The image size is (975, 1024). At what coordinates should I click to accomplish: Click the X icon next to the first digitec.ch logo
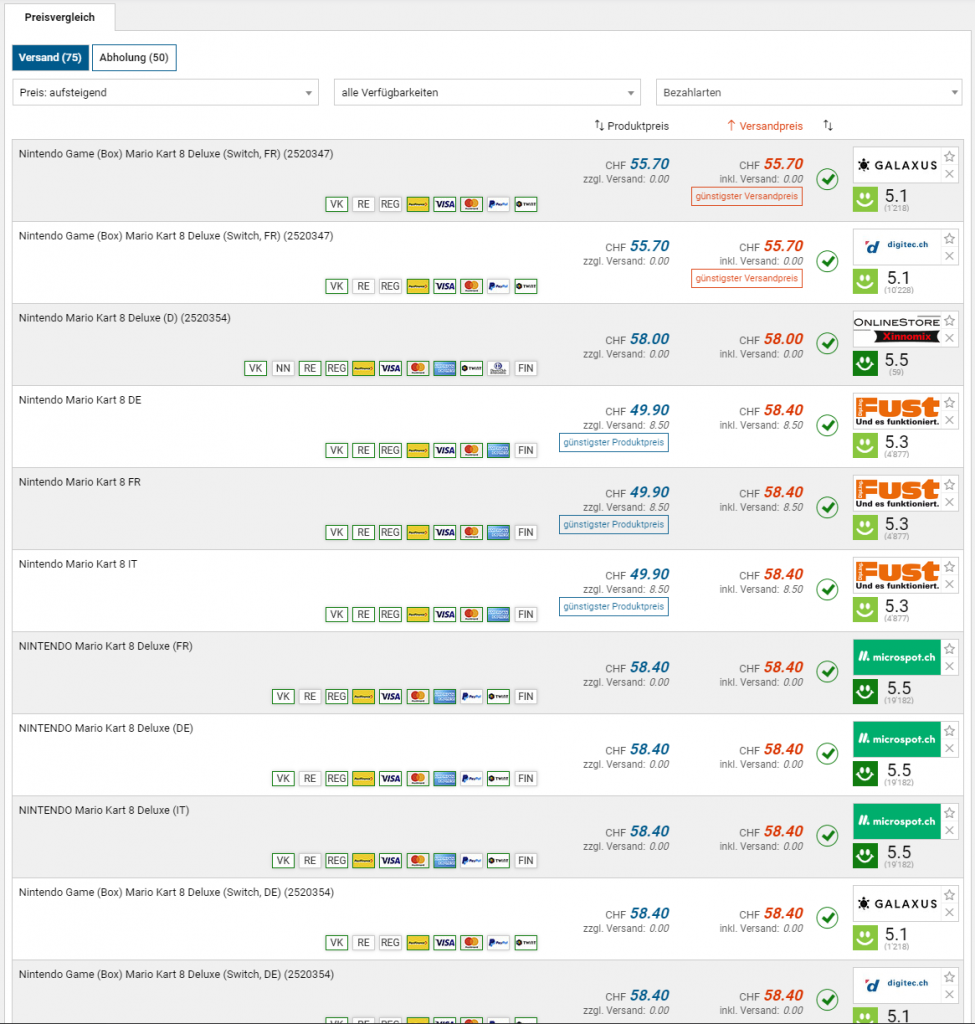tap(950, 257)
